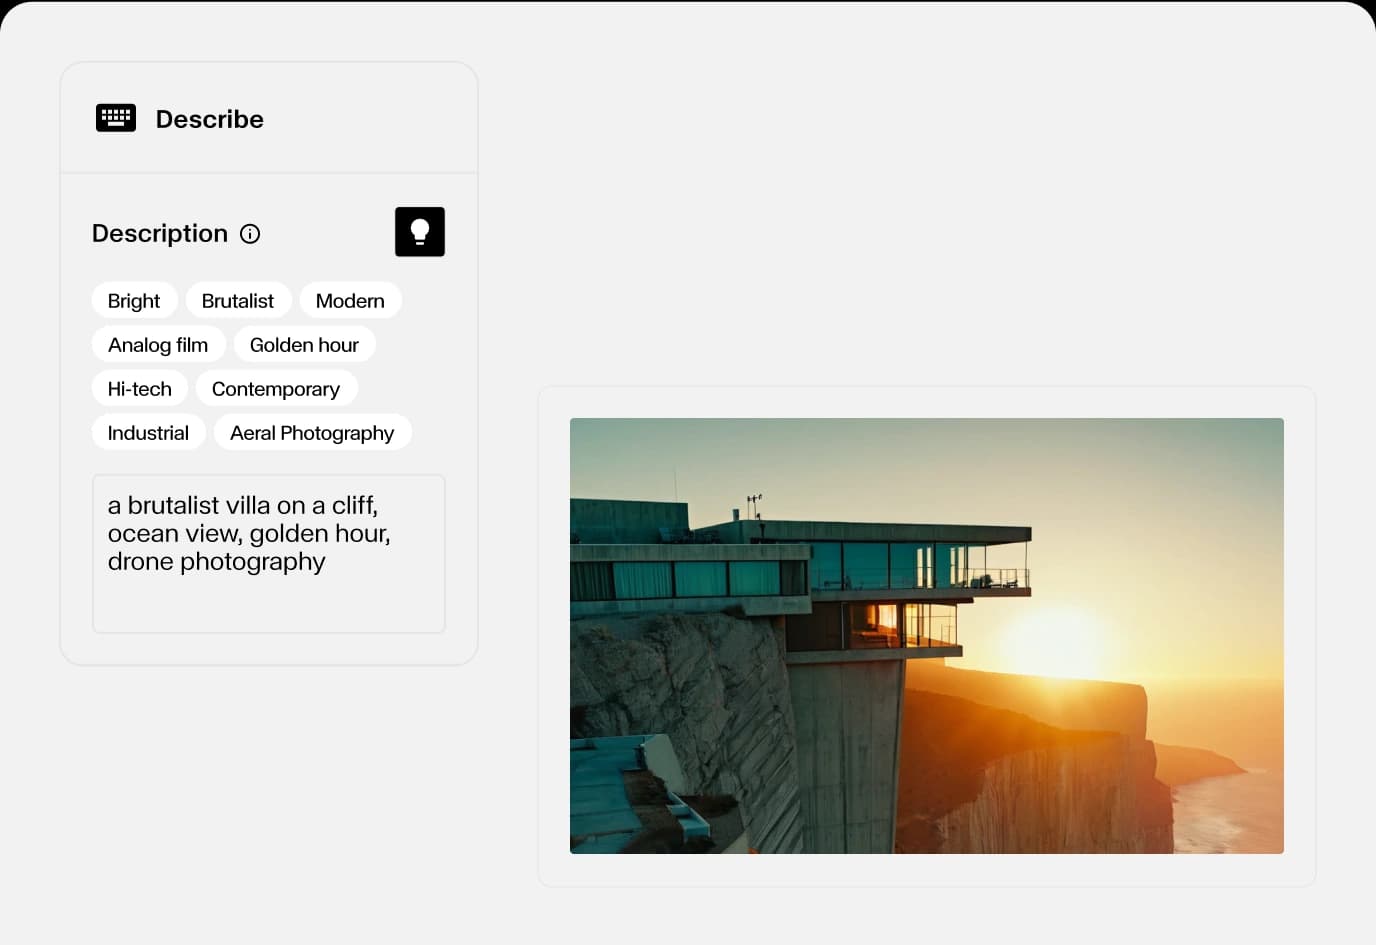
Task: Toggle the Contemporary tag chip
Action: click(x=276, y=389)
